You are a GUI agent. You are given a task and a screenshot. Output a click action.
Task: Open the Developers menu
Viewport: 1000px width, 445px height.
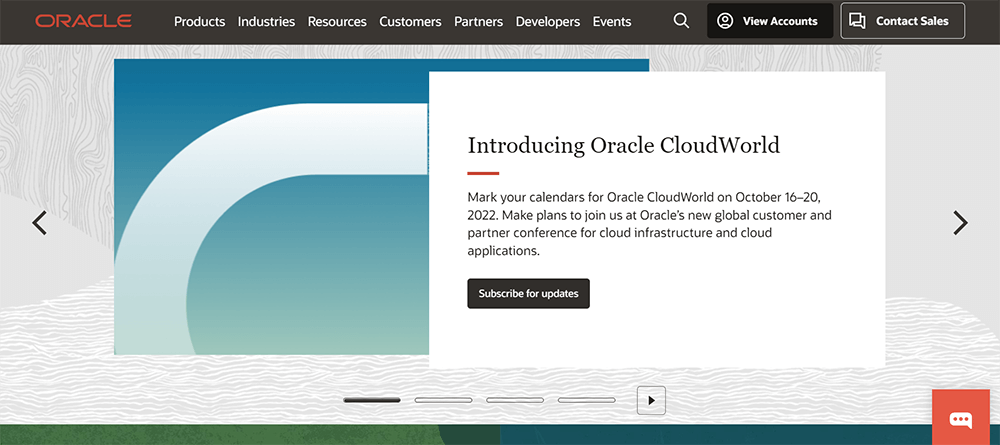(x=548, y=22)
